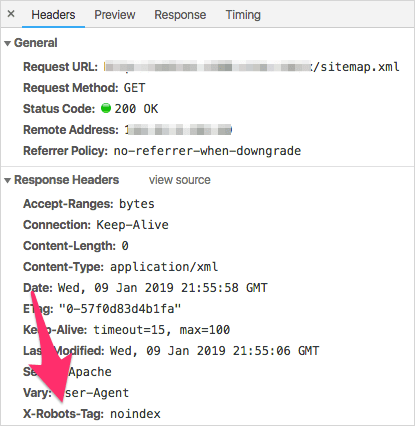415x426 pixels.
Task: Open the Preview tab
Action: pyautogui.click(x=115, y=15)
